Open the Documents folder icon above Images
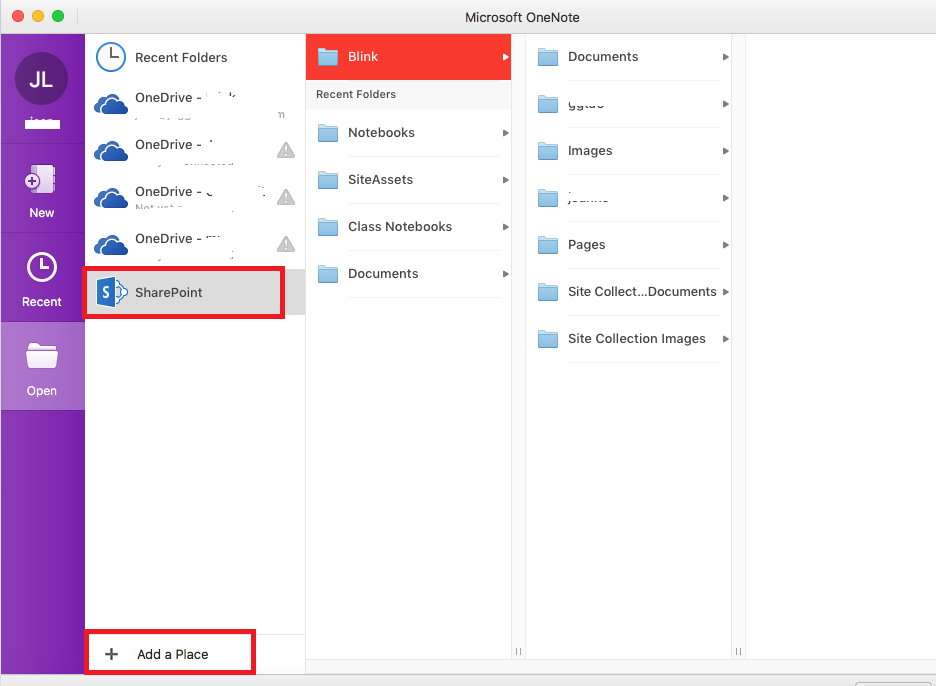This screenshot has width=936, height=686. (548, 57)
